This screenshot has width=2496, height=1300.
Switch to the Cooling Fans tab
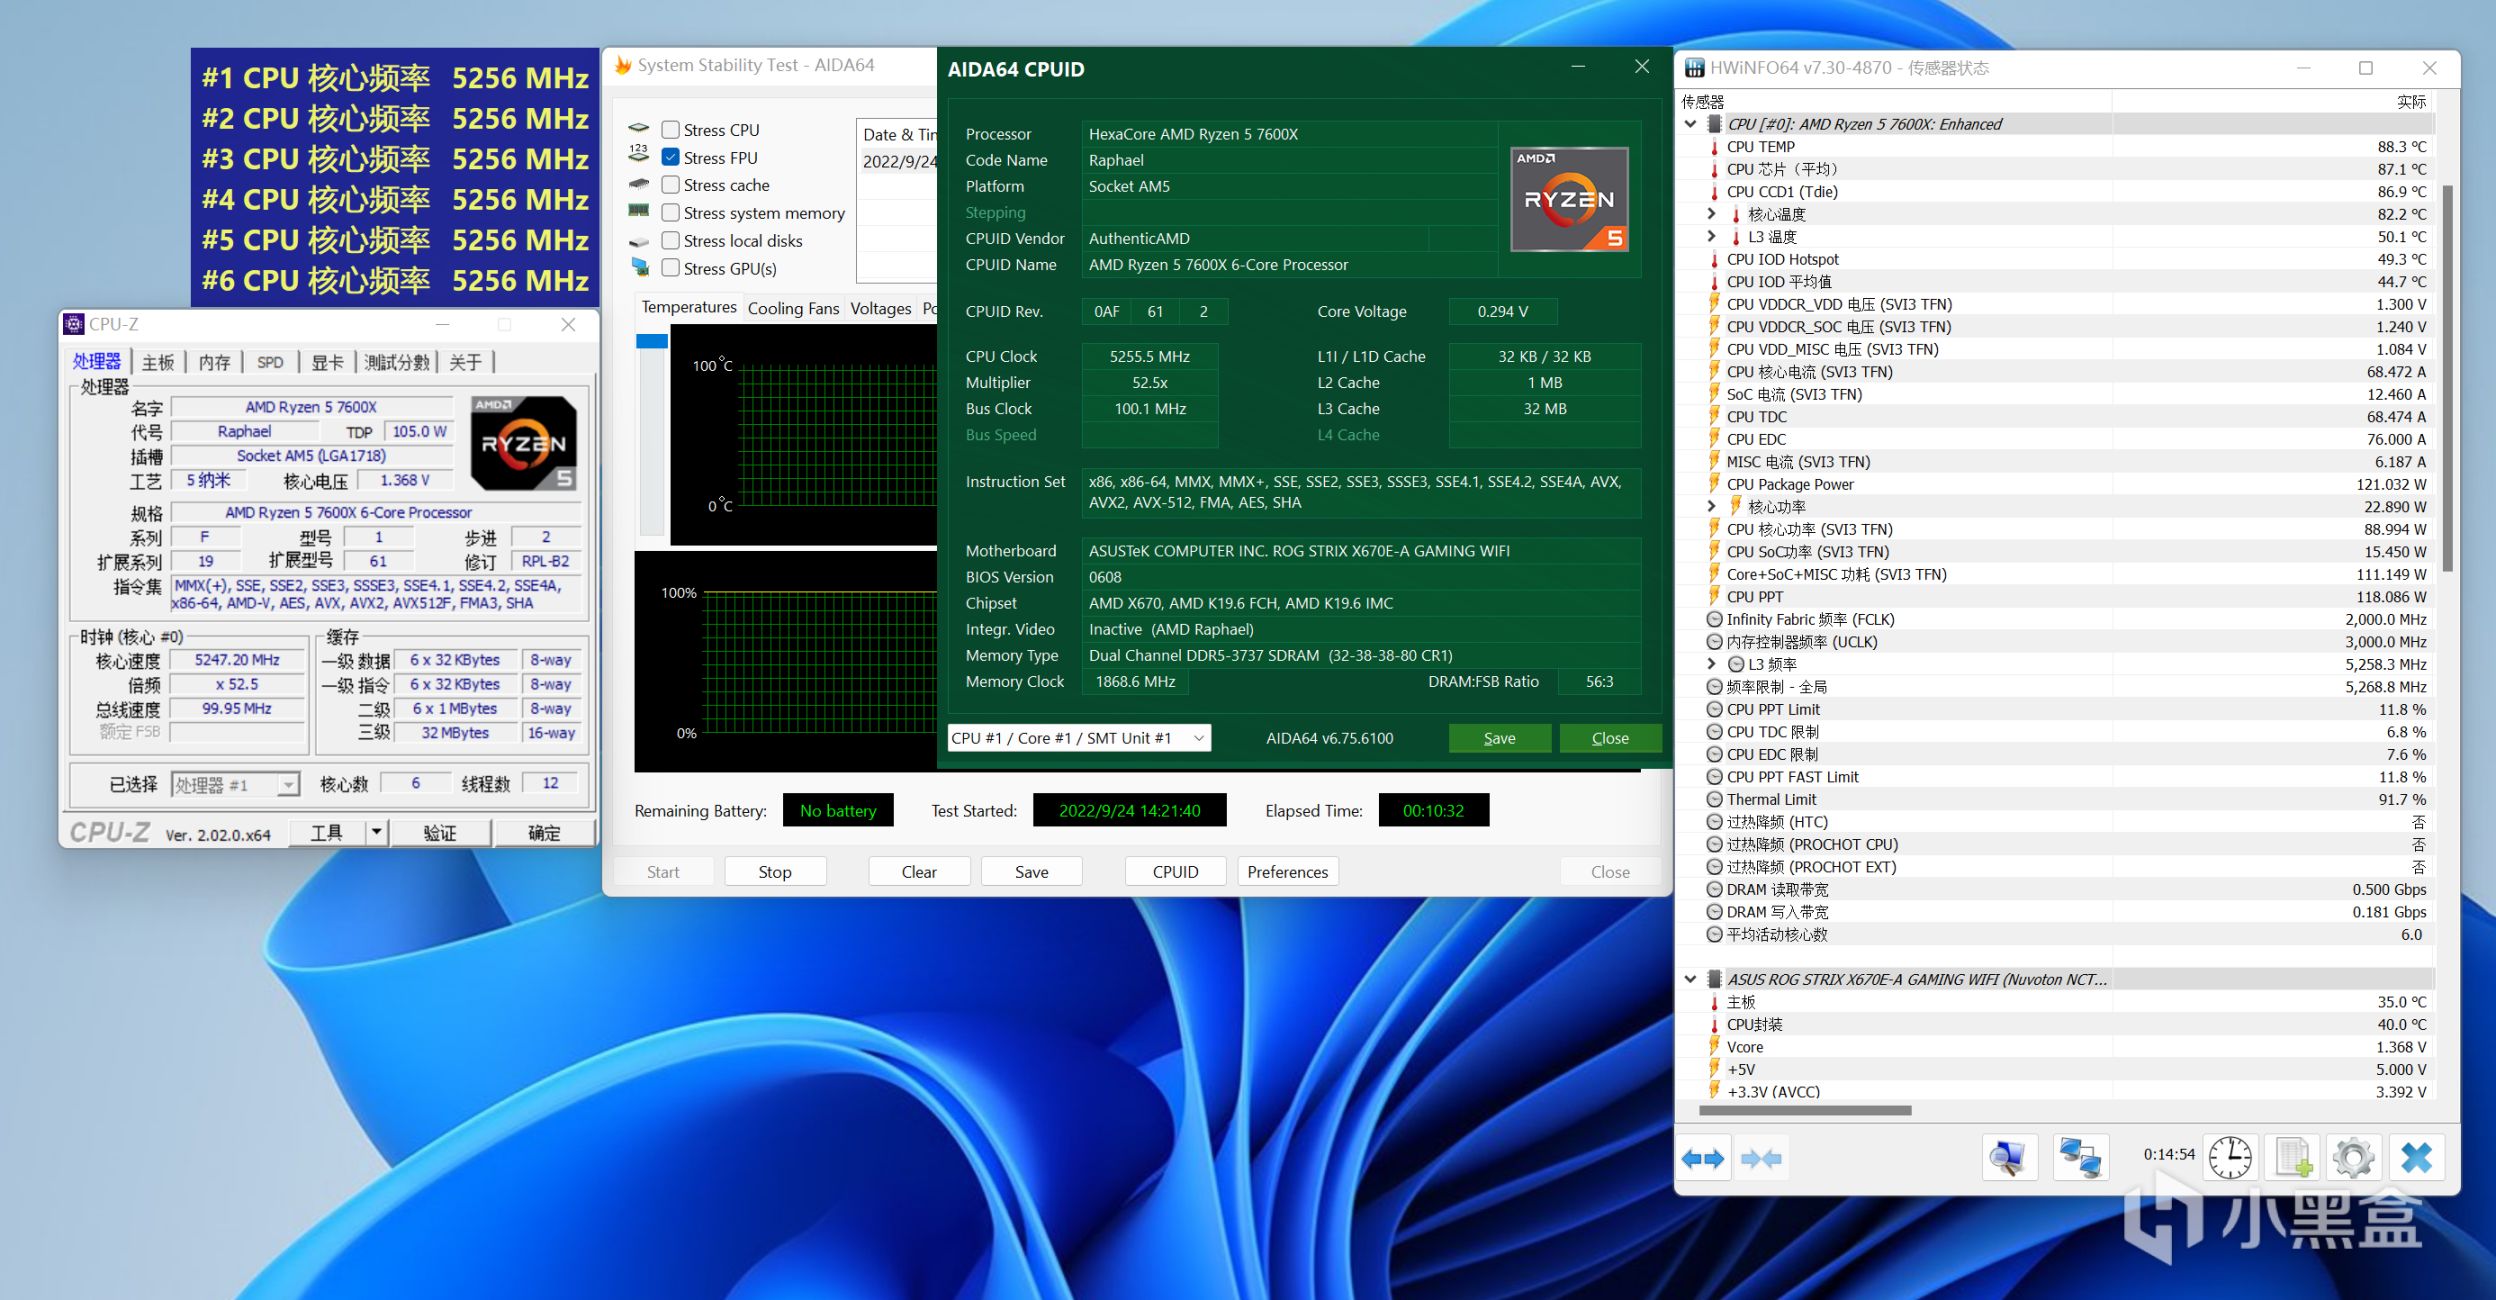coord(793,308)
